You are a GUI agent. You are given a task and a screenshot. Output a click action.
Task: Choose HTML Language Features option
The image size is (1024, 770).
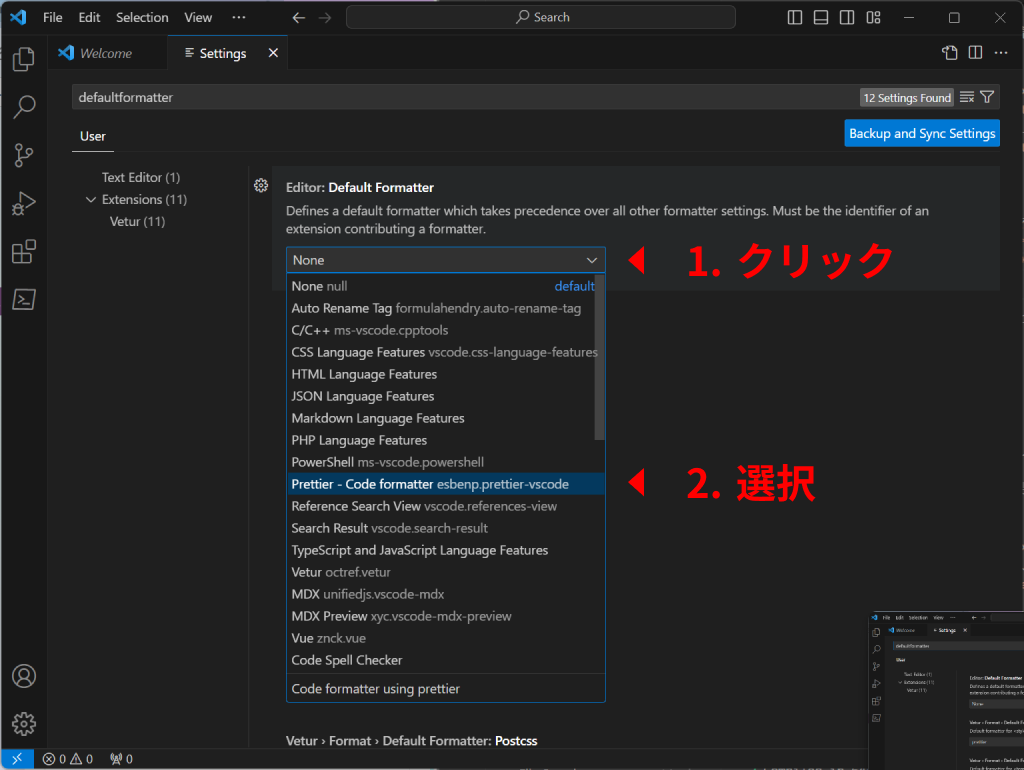pos(443,374)
